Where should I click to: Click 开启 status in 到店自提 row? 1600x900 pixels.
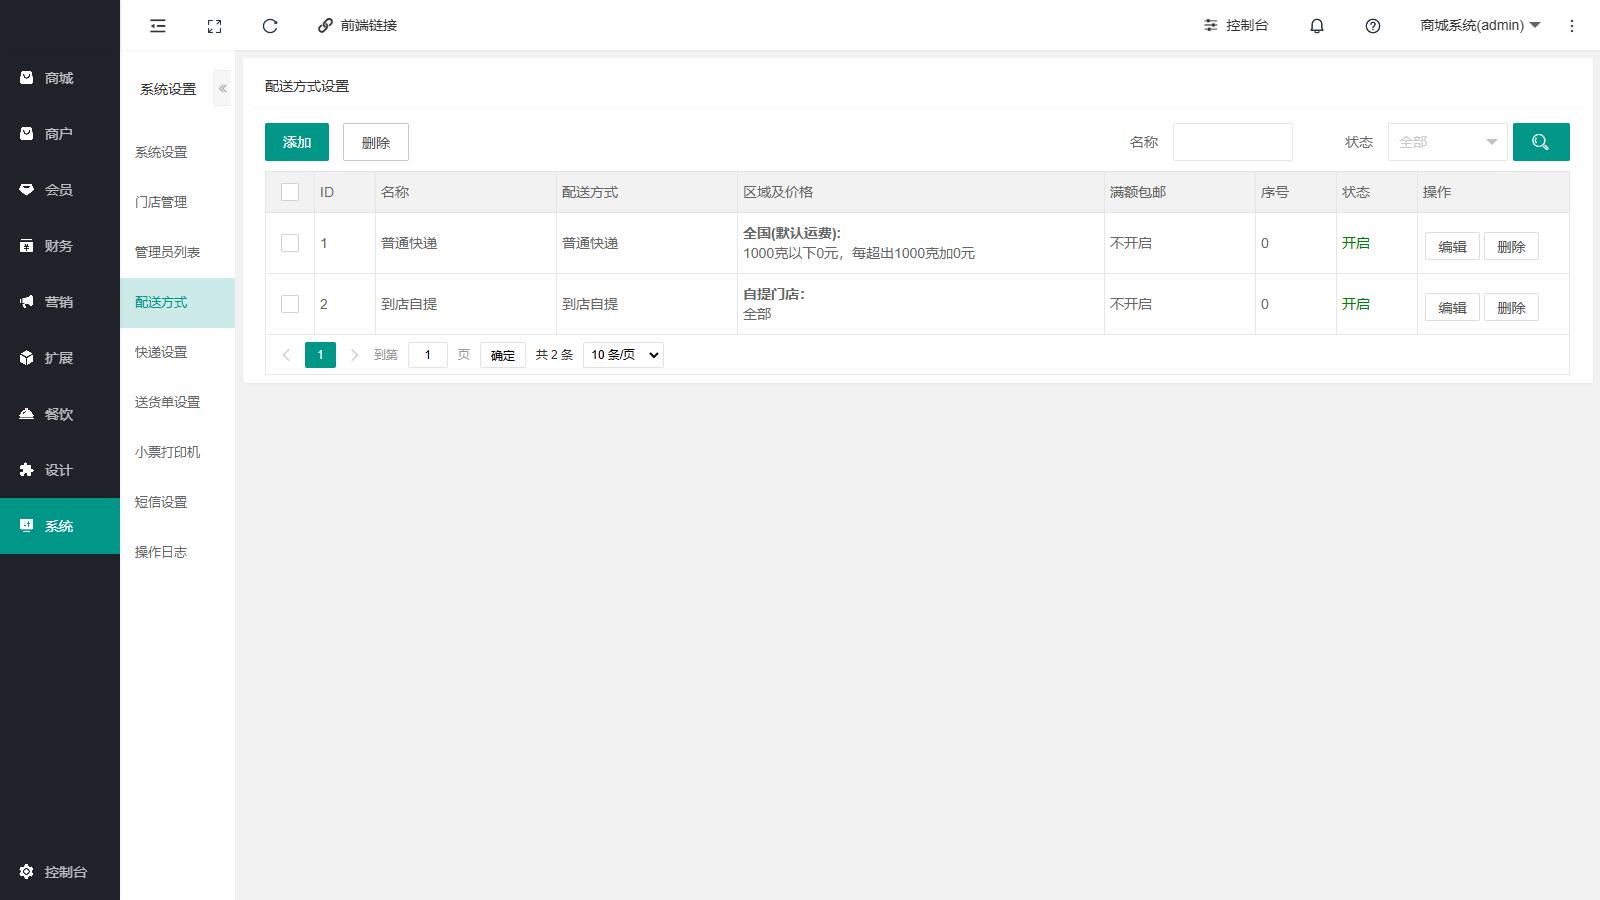coord(1356,304)
